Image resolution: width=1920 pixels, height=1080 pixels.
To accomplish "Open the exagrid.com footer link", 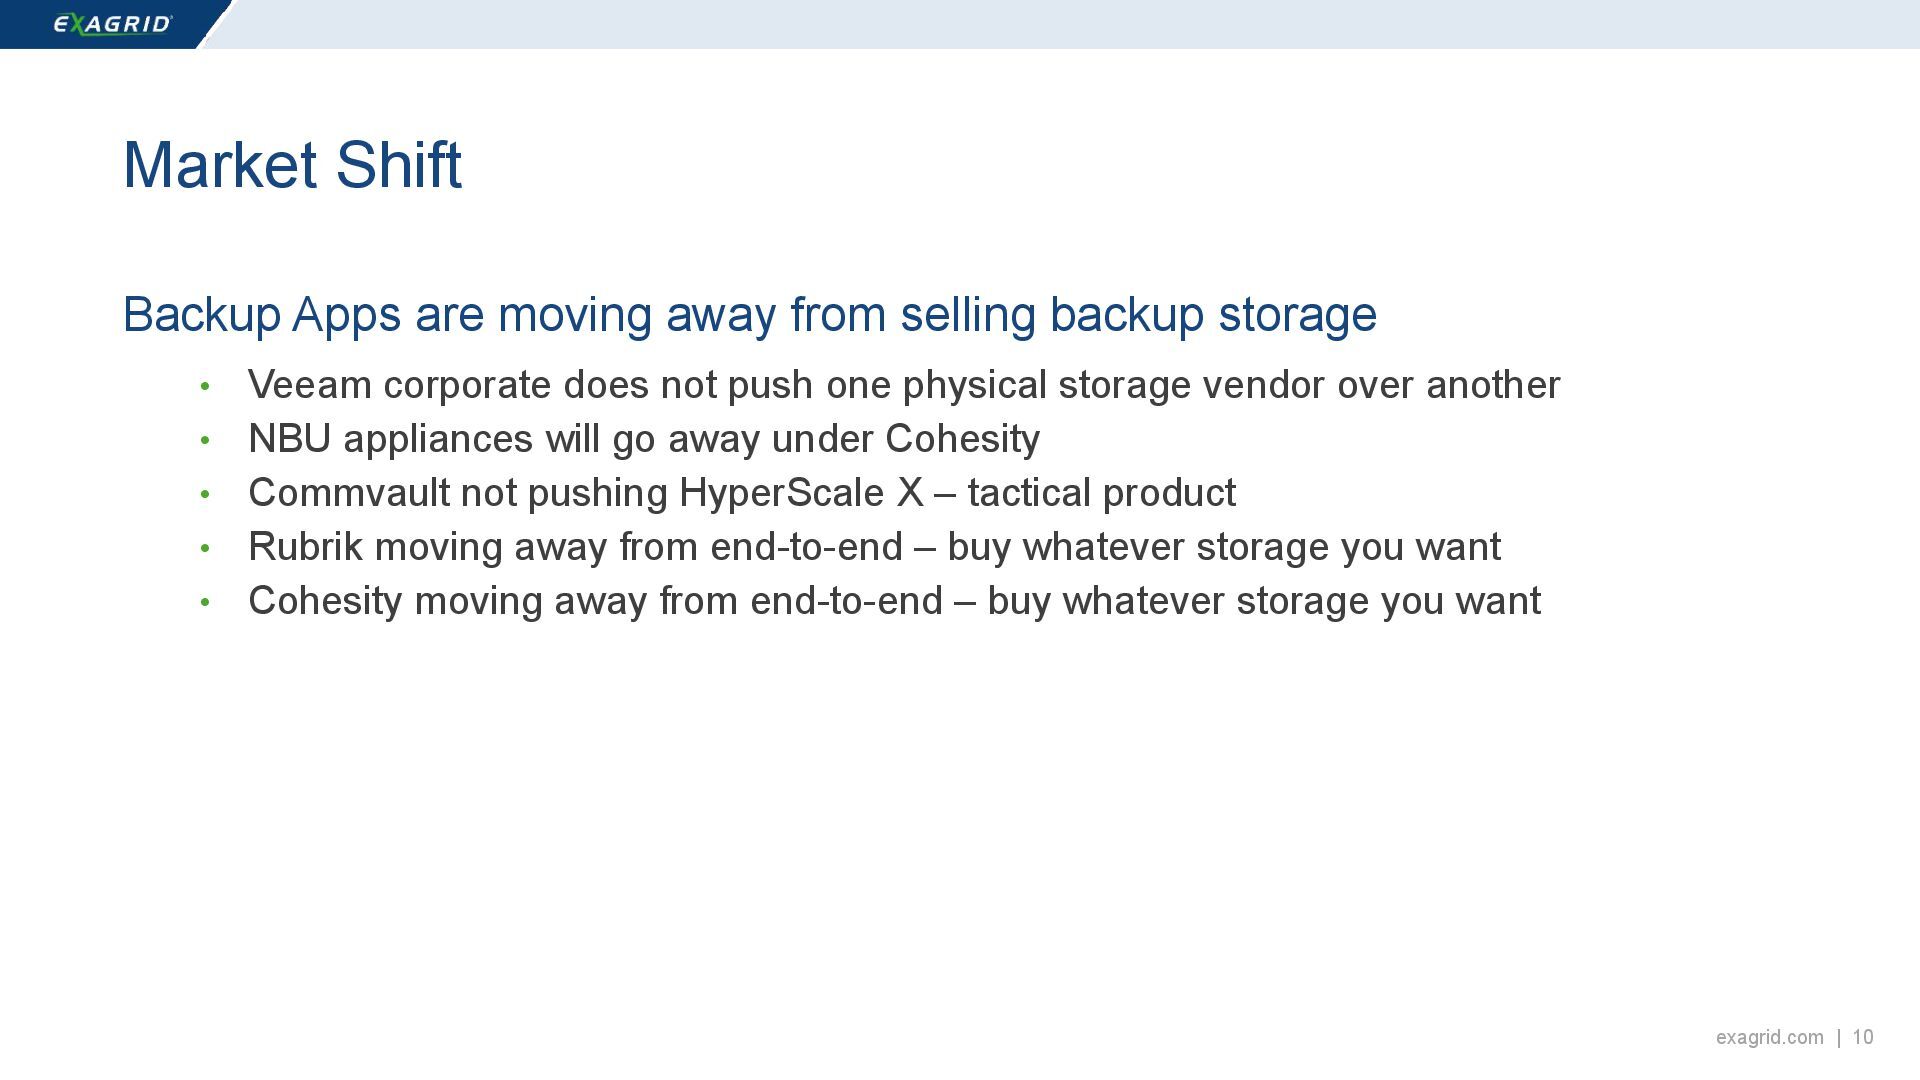I will [x=1769, y=1038].
